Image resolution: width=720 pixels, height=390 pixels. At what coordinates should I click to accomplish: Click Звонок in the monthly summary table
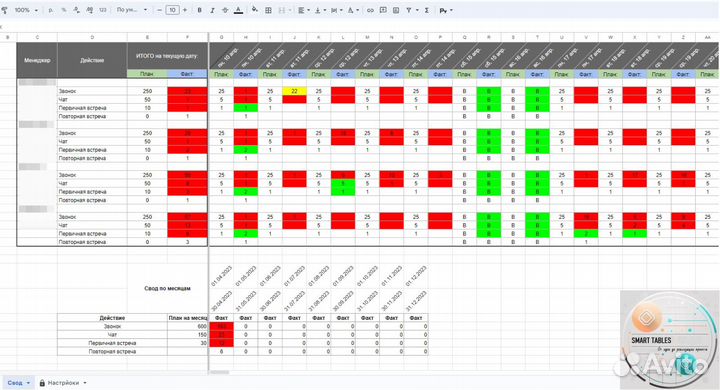pos(112,326)
